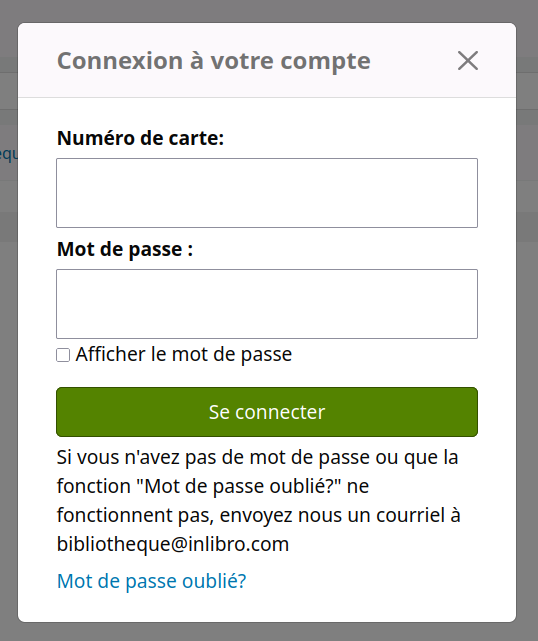Select the bibliotheque@inlibro.com email address text

click(x=173, y=544)
